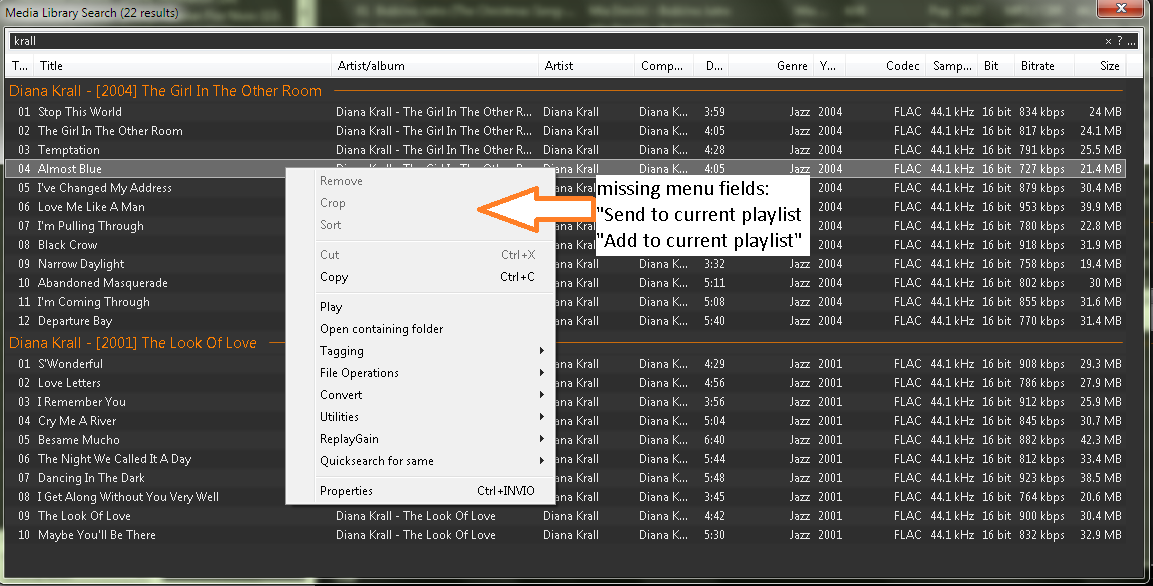Sort by the Codec column header

click(885, 66)
